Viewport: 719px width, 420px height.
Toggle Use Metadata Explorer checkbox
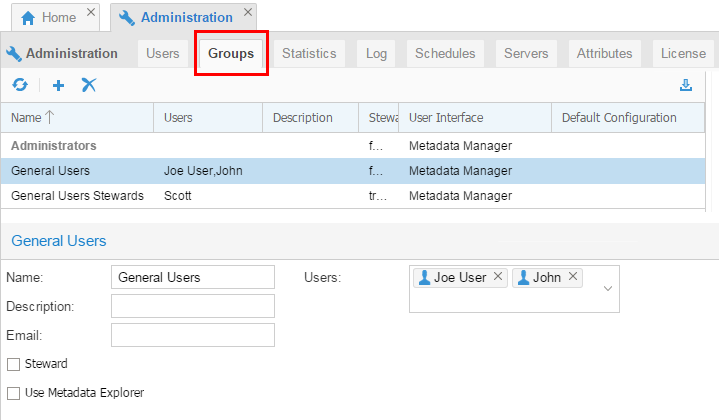13,393
